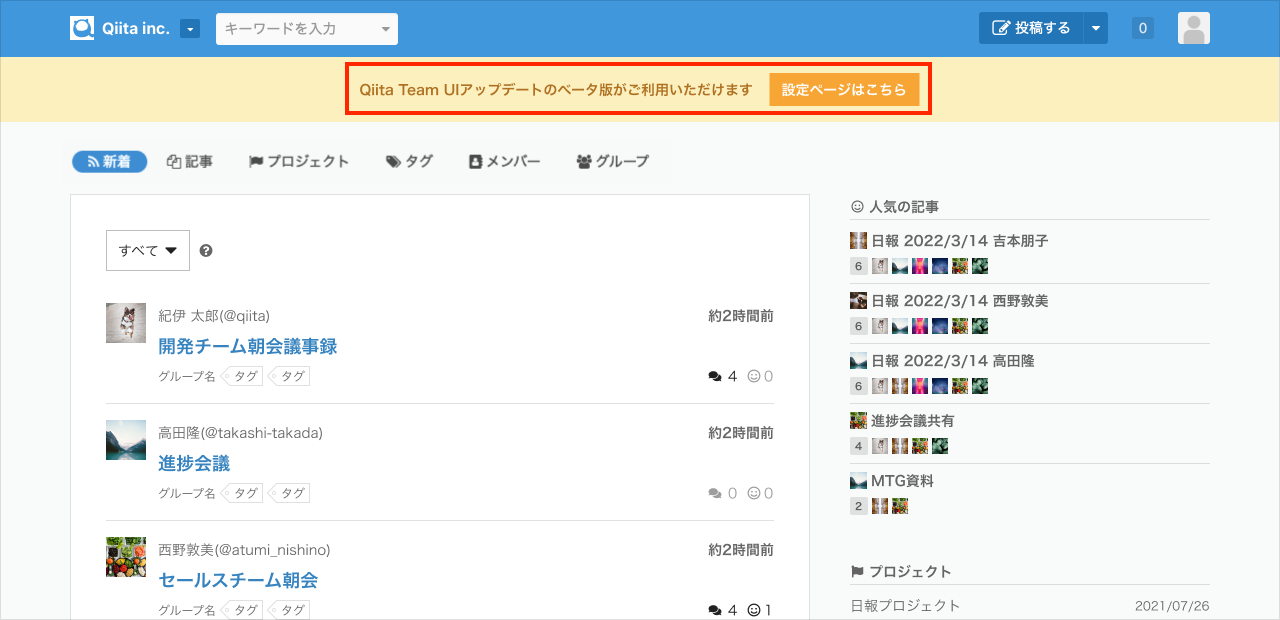The width and height of the screenshot is (1280, 620).
Task: Select the 新着 tab
Action: (110, 161)
